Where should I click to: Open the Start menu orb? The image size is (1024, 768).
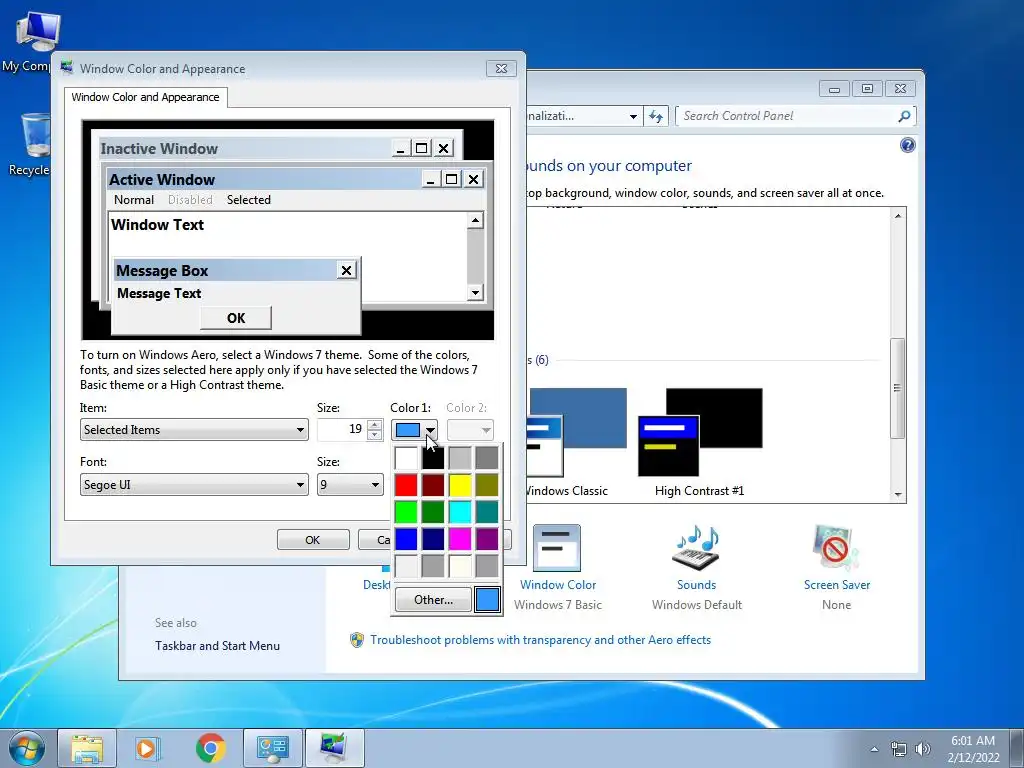pos(26,748)
